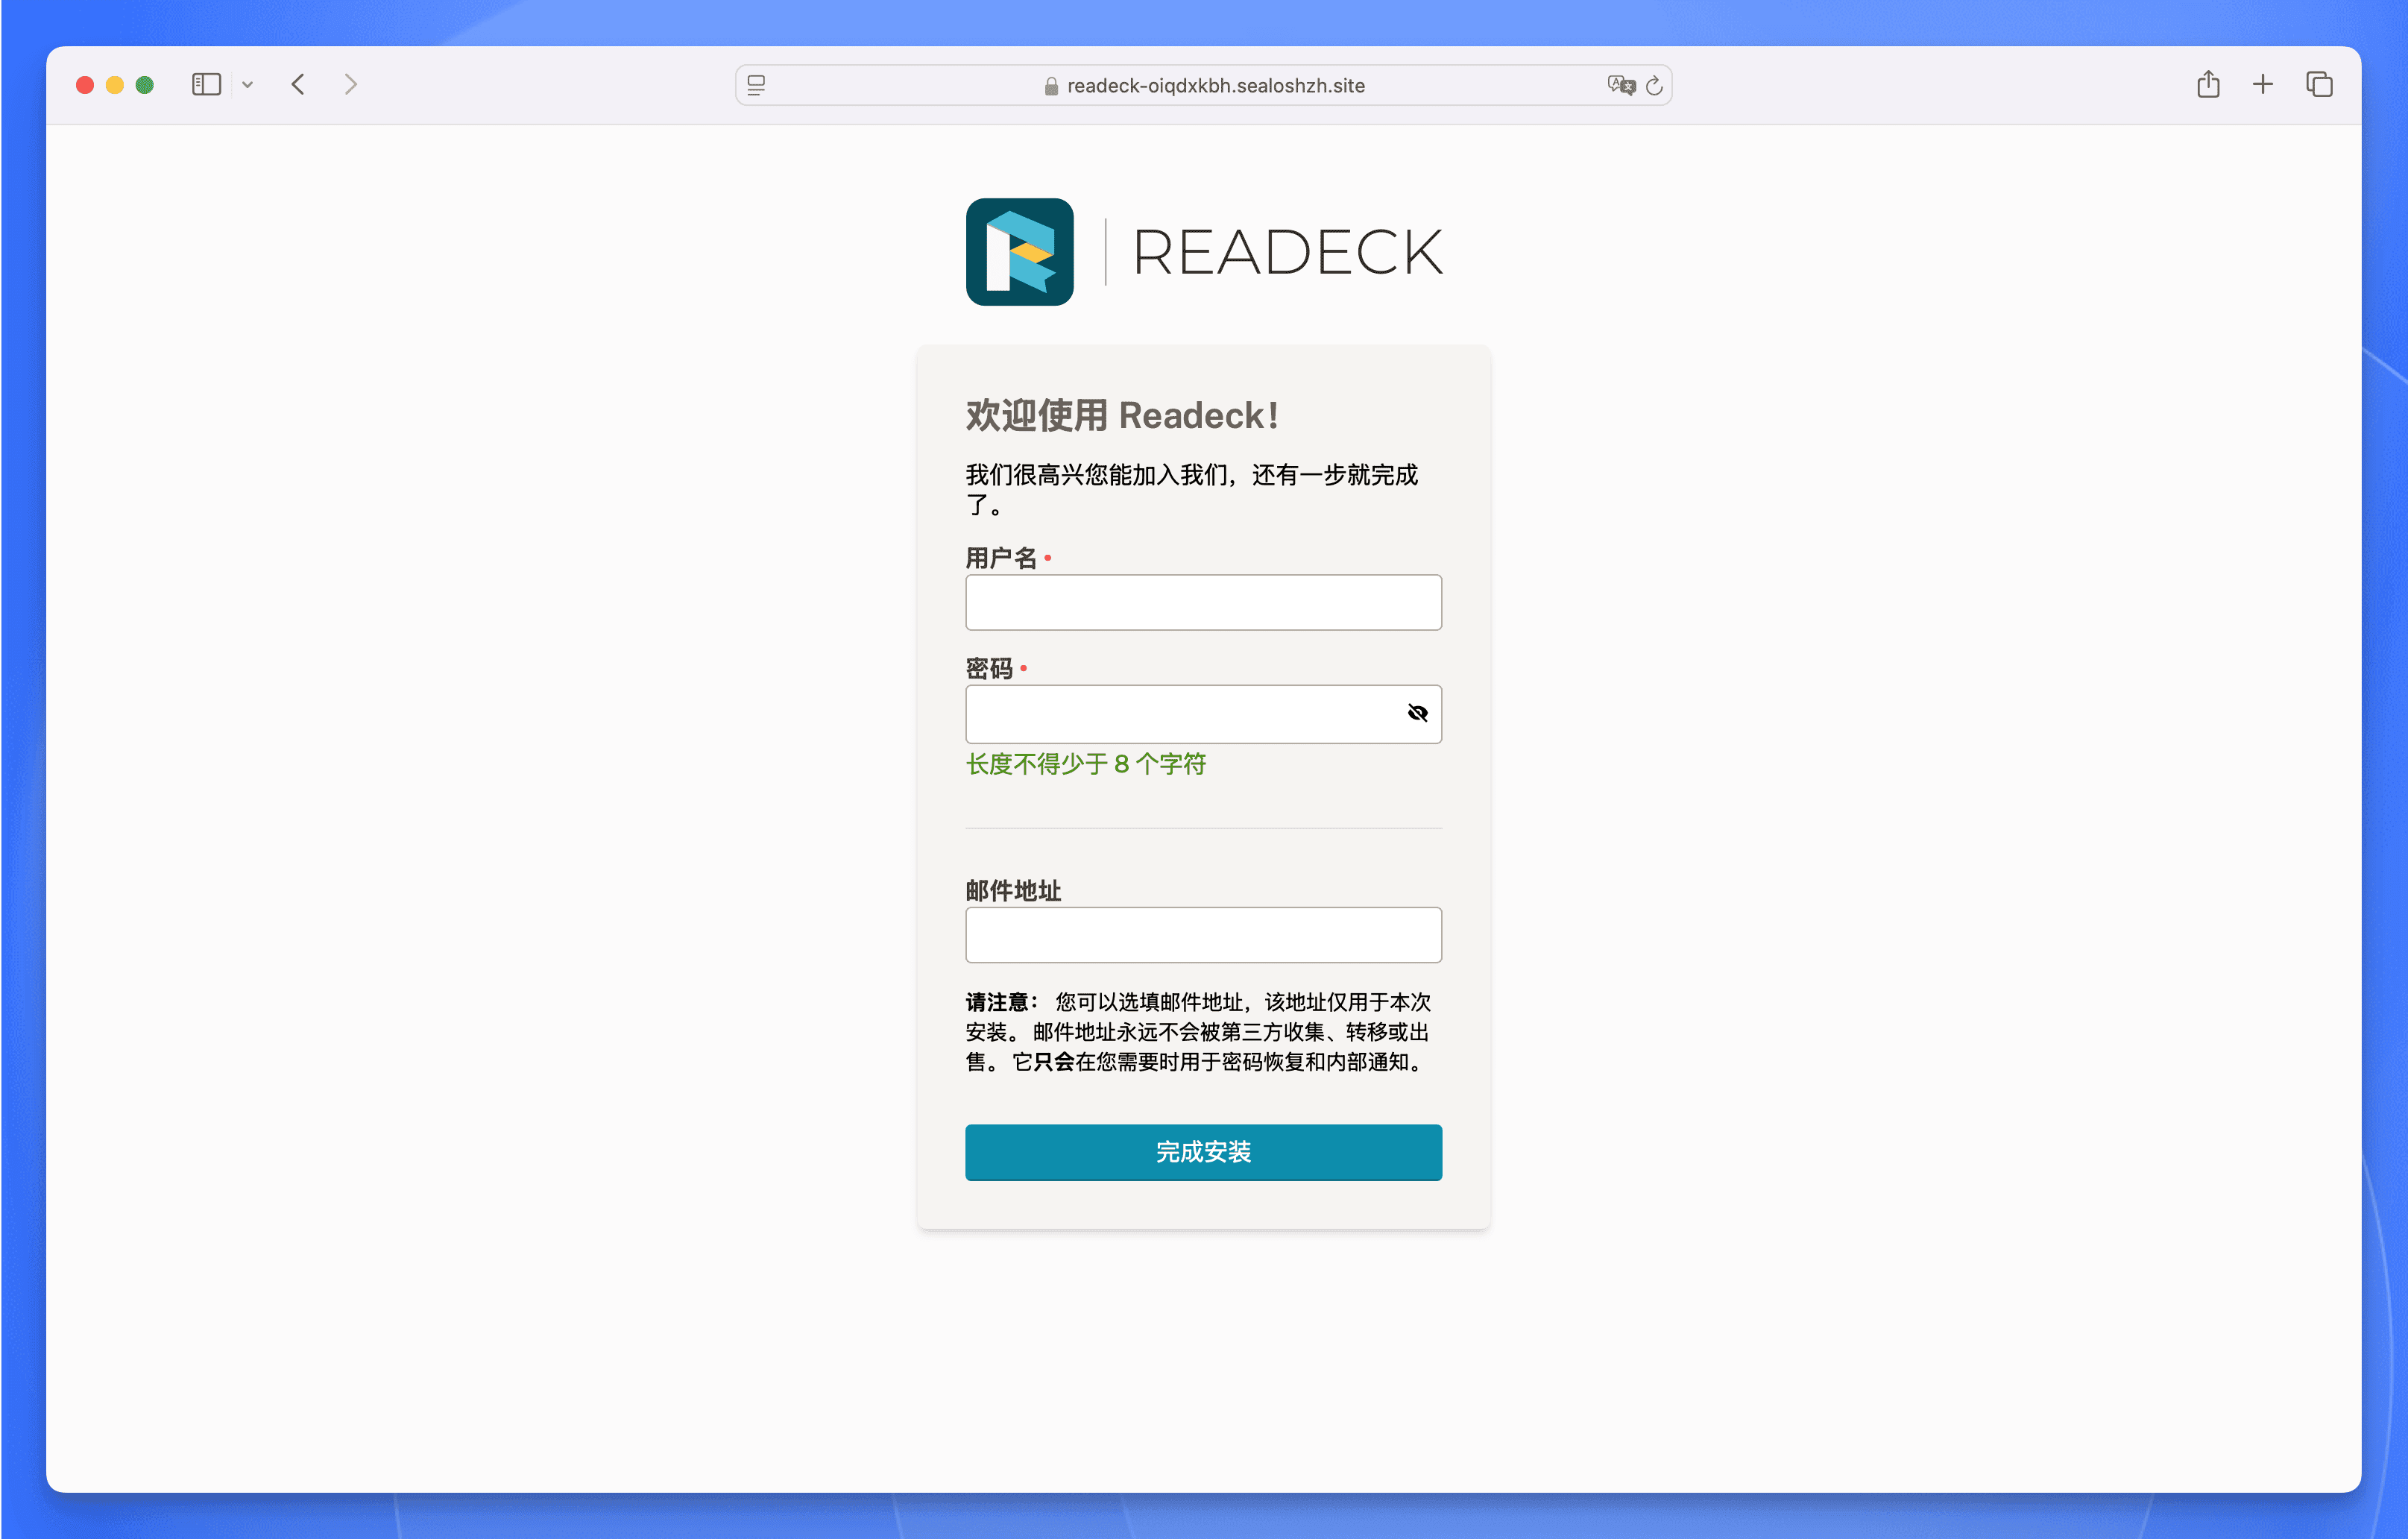Click the 密码 password input field
The image size is (2408, 1539).
(1180, 713)
